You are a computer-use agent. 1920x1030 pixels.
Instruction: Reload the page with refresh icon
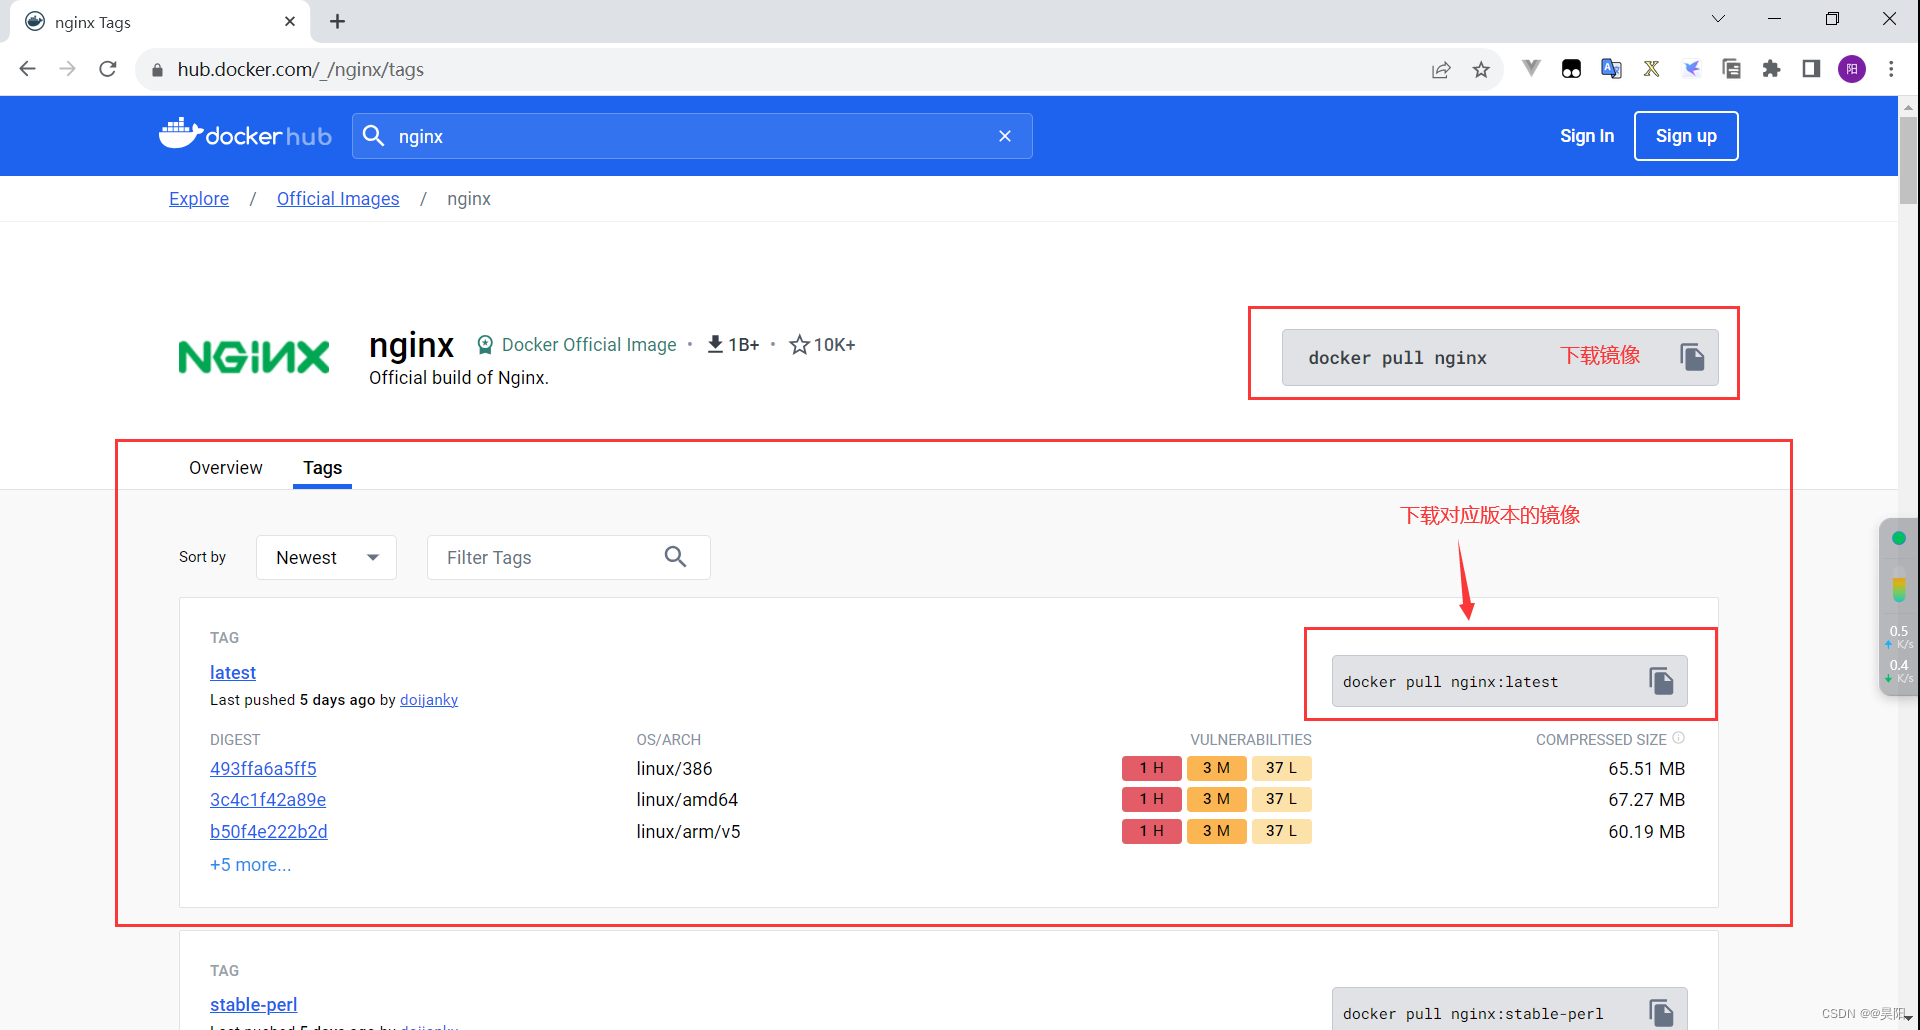coord(108,69)
